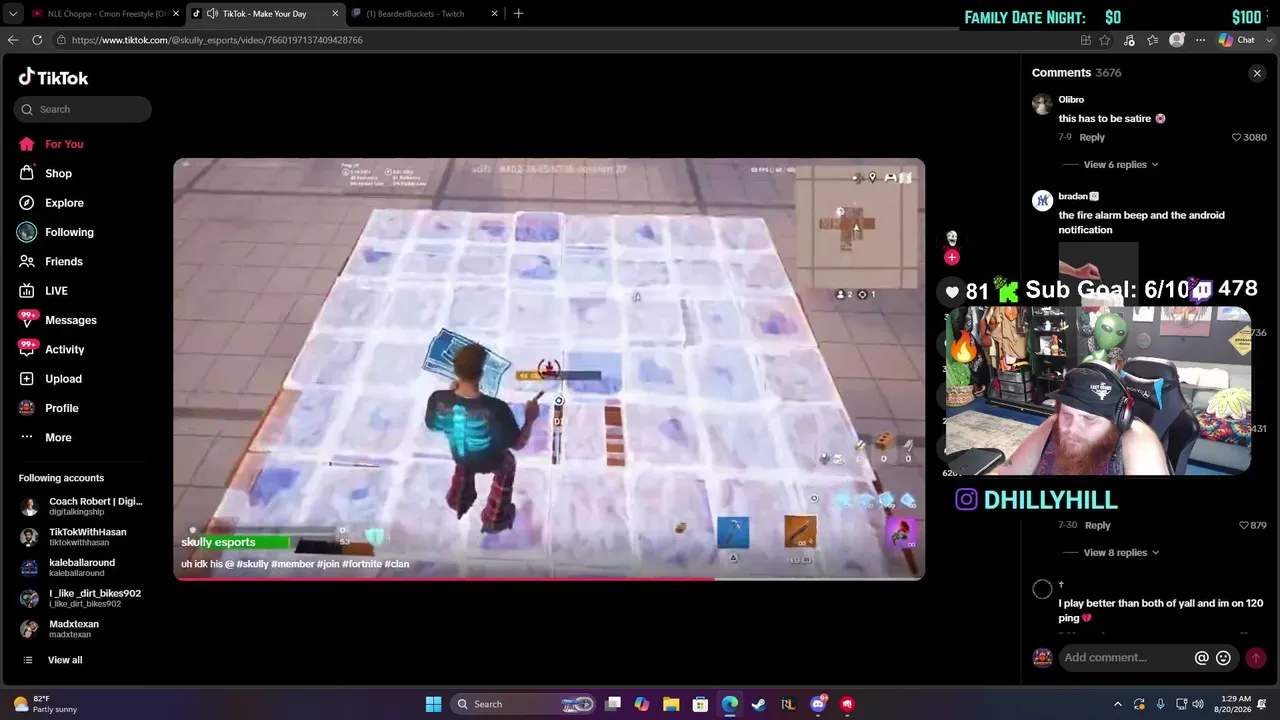This screenshot has width=1280, height=720.
Task: Expand View 8 replies
Action: pyautogui.click(x=1121, y=553)
